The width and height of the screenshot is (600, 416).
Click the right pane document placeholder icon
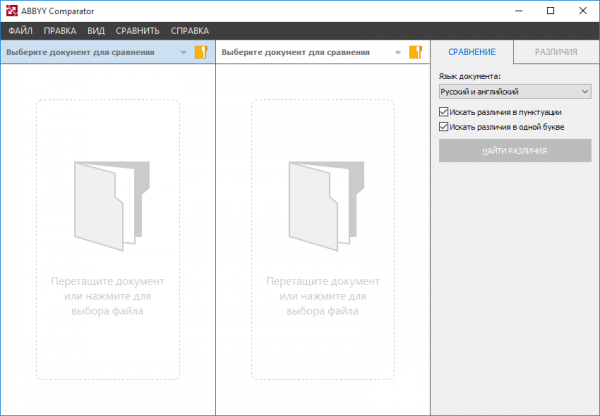tap(326, 206)
